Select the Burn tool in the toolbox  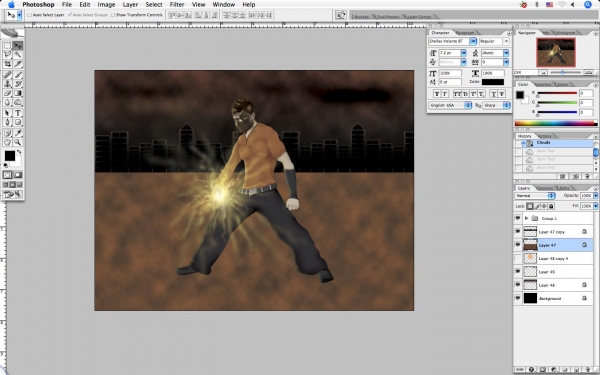coord(18,102)
